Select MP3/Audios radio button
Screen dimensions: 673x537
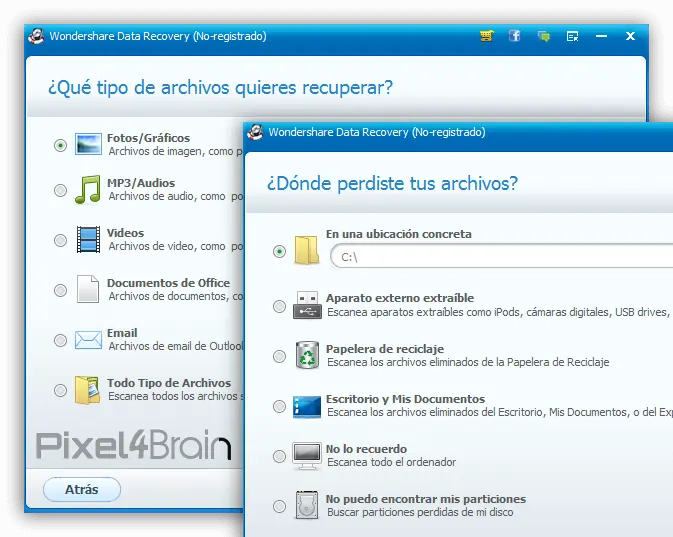tap(61, 190)
